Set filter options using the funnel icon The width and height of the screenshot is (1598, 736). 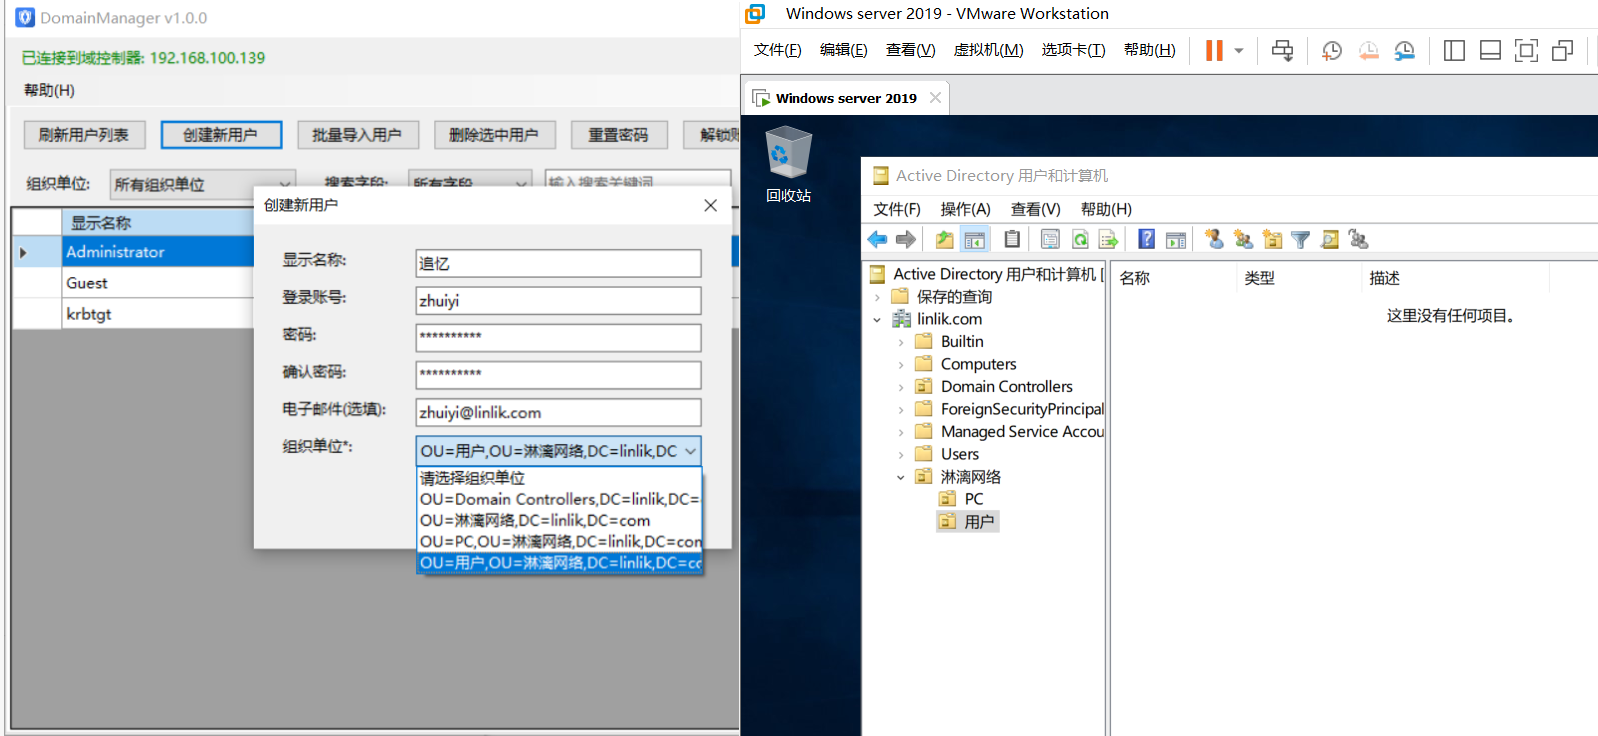point(1300,239)
